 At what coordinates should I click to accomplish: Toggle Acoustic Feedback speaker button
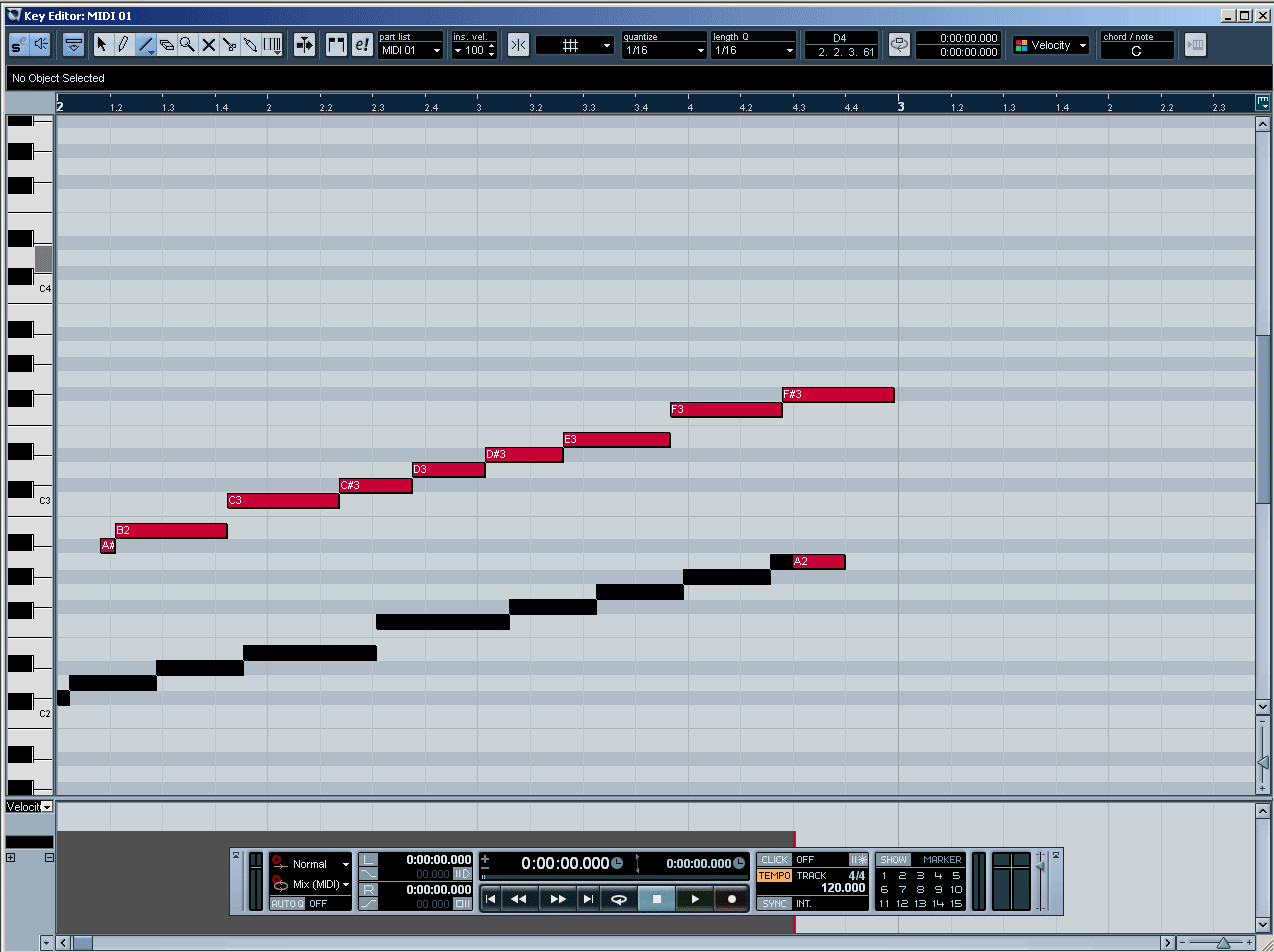pyautogui.click(x=41, y=45)
